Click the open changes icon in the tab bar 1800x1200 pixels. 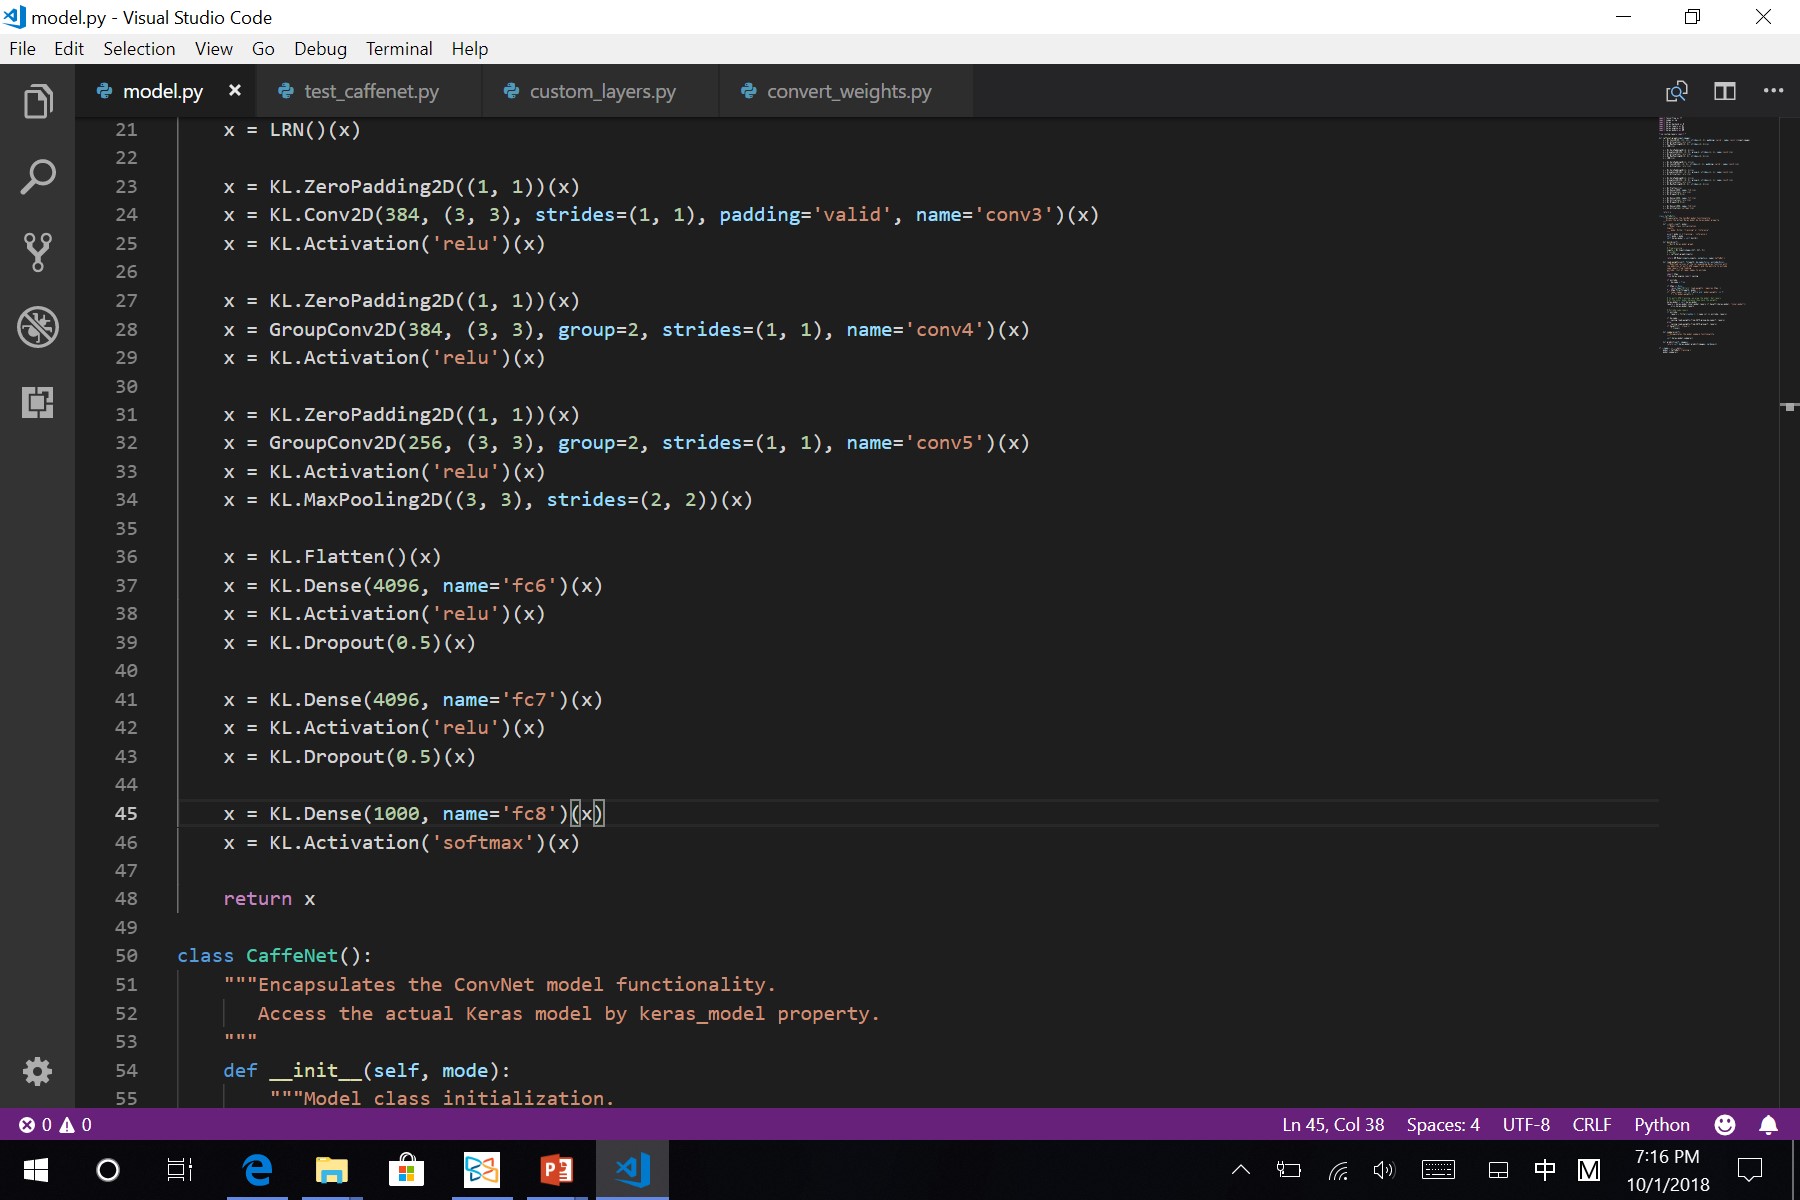[1677, 91]
